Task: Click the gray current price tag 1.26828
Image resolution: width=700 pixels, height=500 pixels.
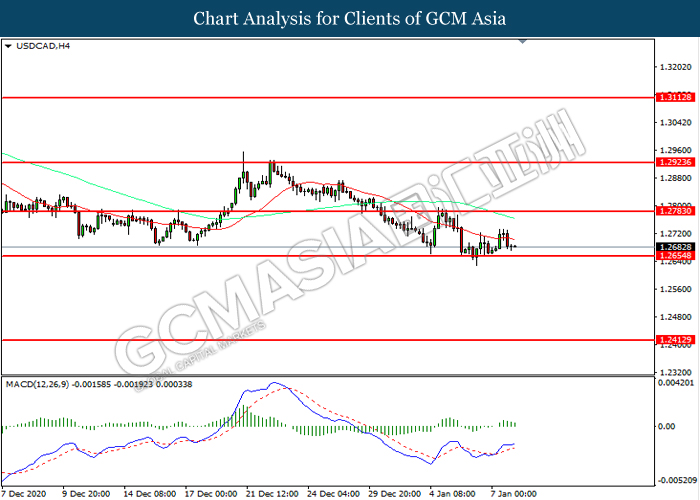Action: [673, 247]
